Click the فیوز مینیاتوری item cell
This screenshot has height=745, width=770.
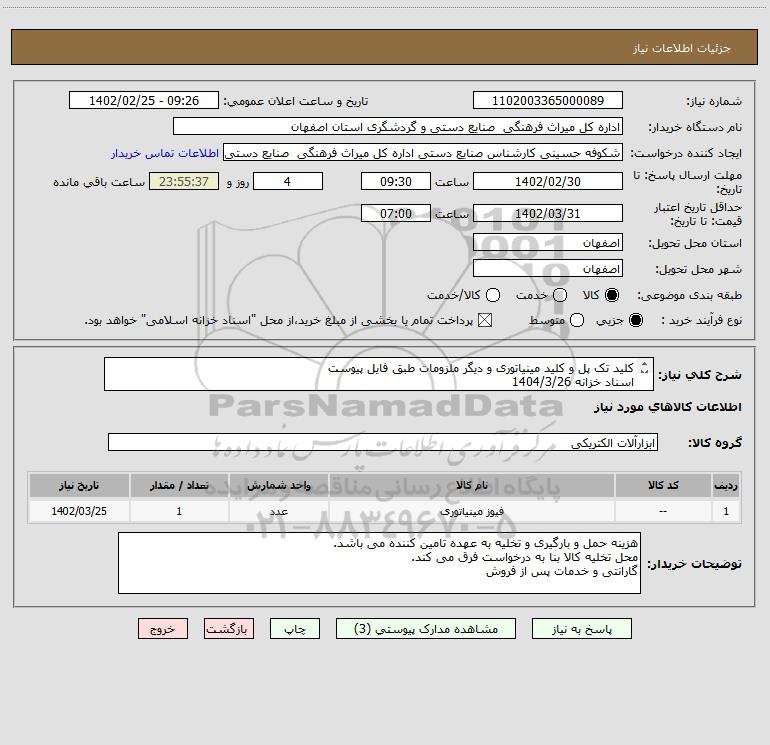472,511
